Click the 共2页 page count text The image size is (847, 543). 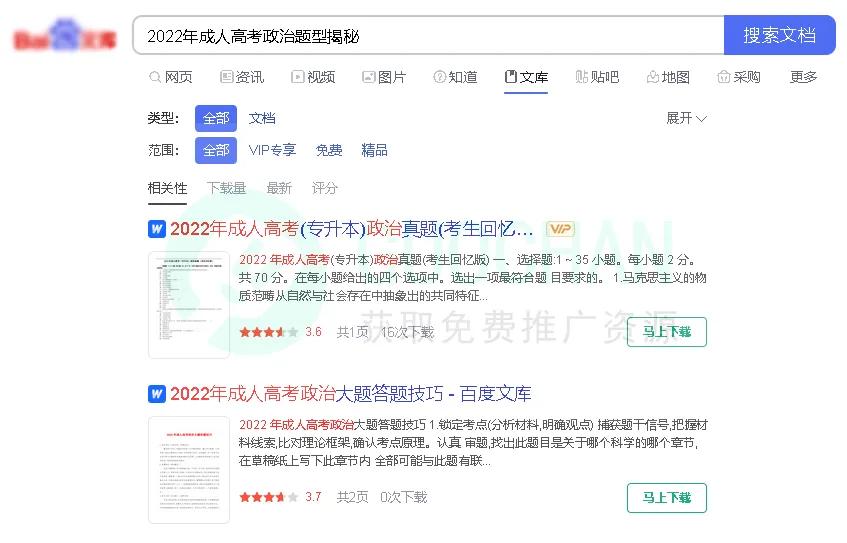[x=352, y=497]
